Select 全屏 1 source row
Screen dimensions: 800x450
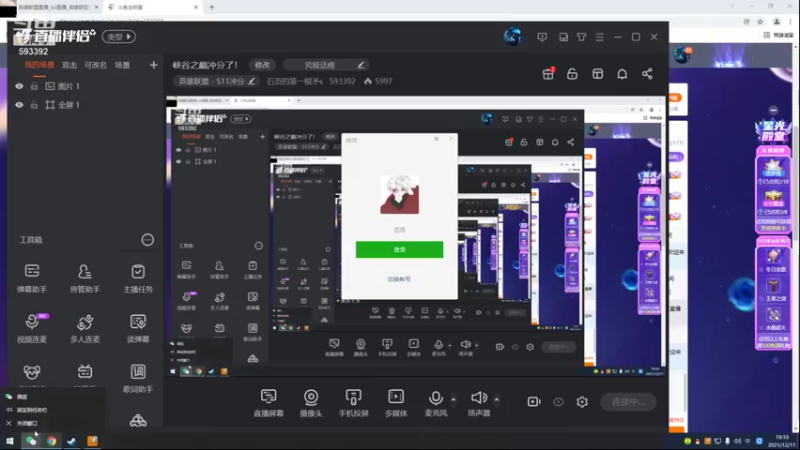[85, 105]
